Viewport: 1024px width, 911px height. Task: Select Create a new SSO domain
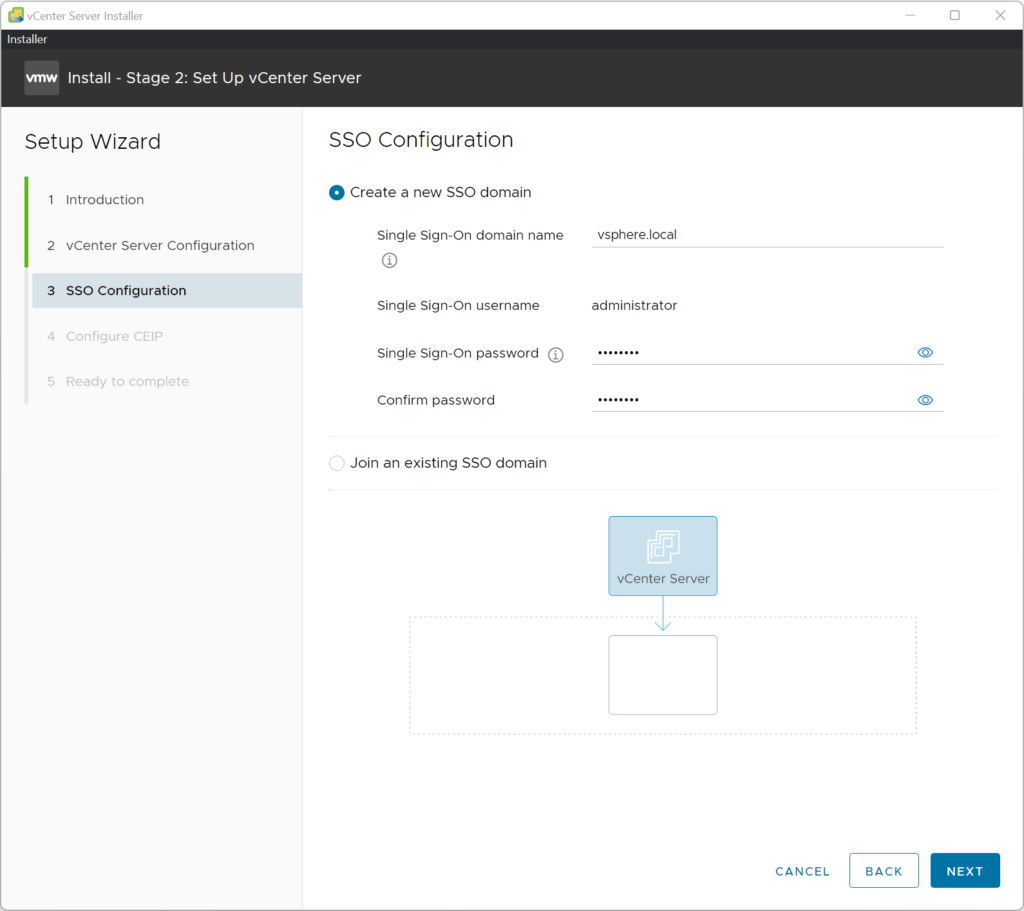point(337,193)
